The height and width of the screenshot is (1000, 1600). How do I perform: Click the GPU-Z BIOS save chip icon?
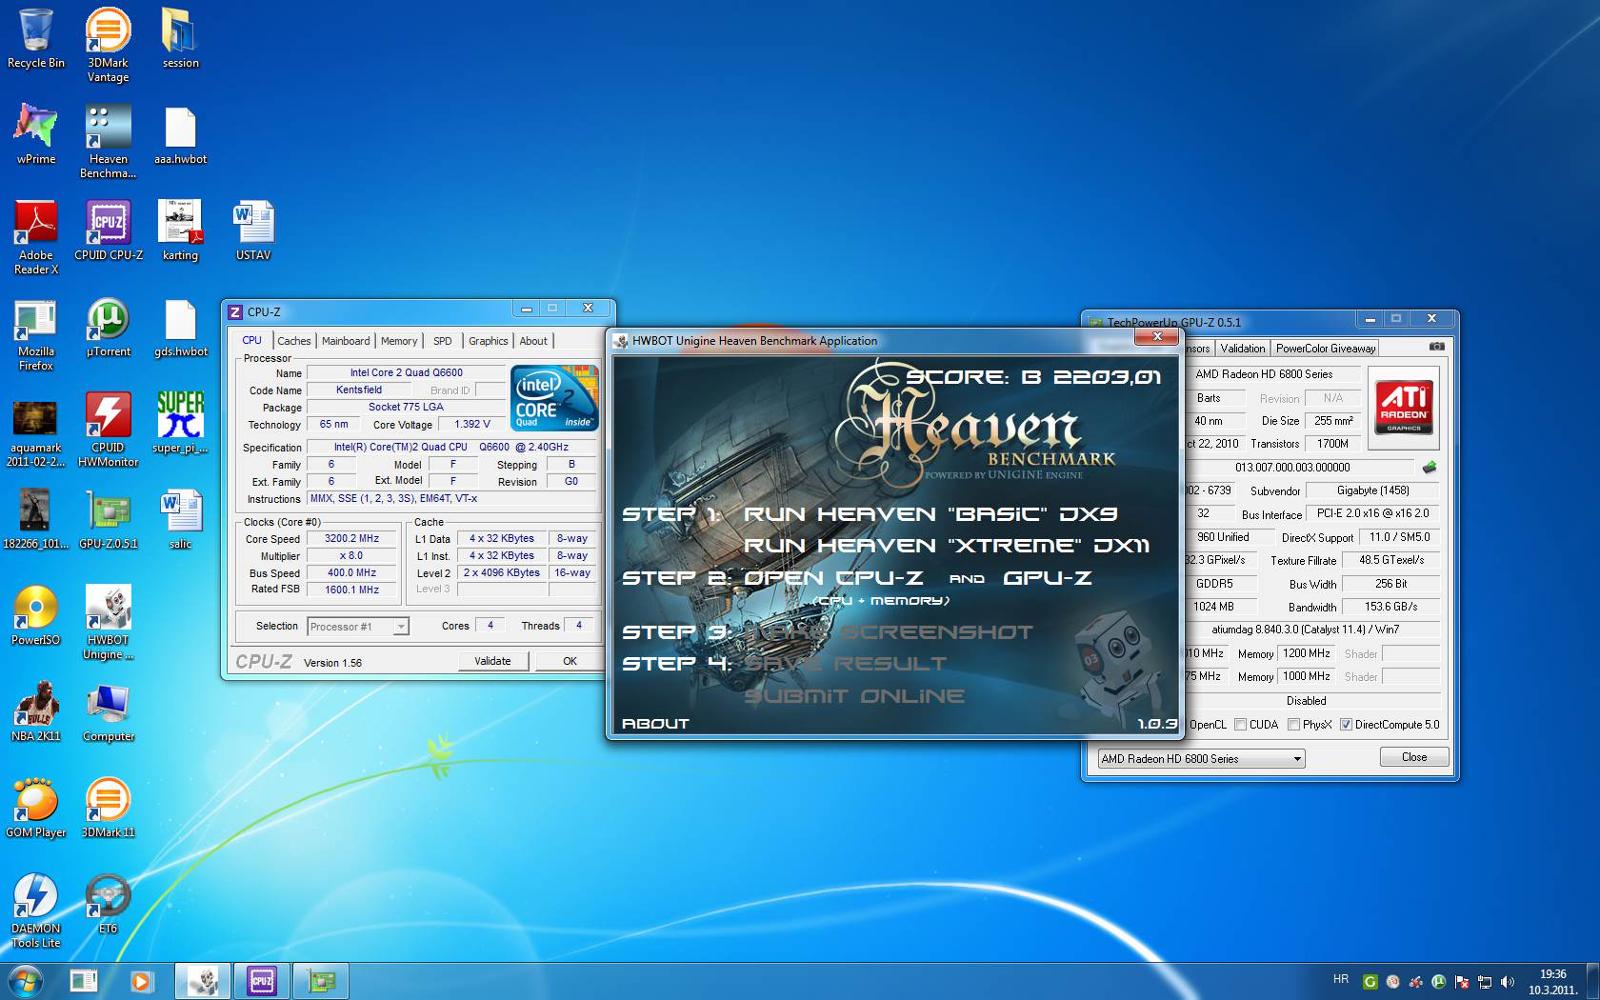(1429, 467)
